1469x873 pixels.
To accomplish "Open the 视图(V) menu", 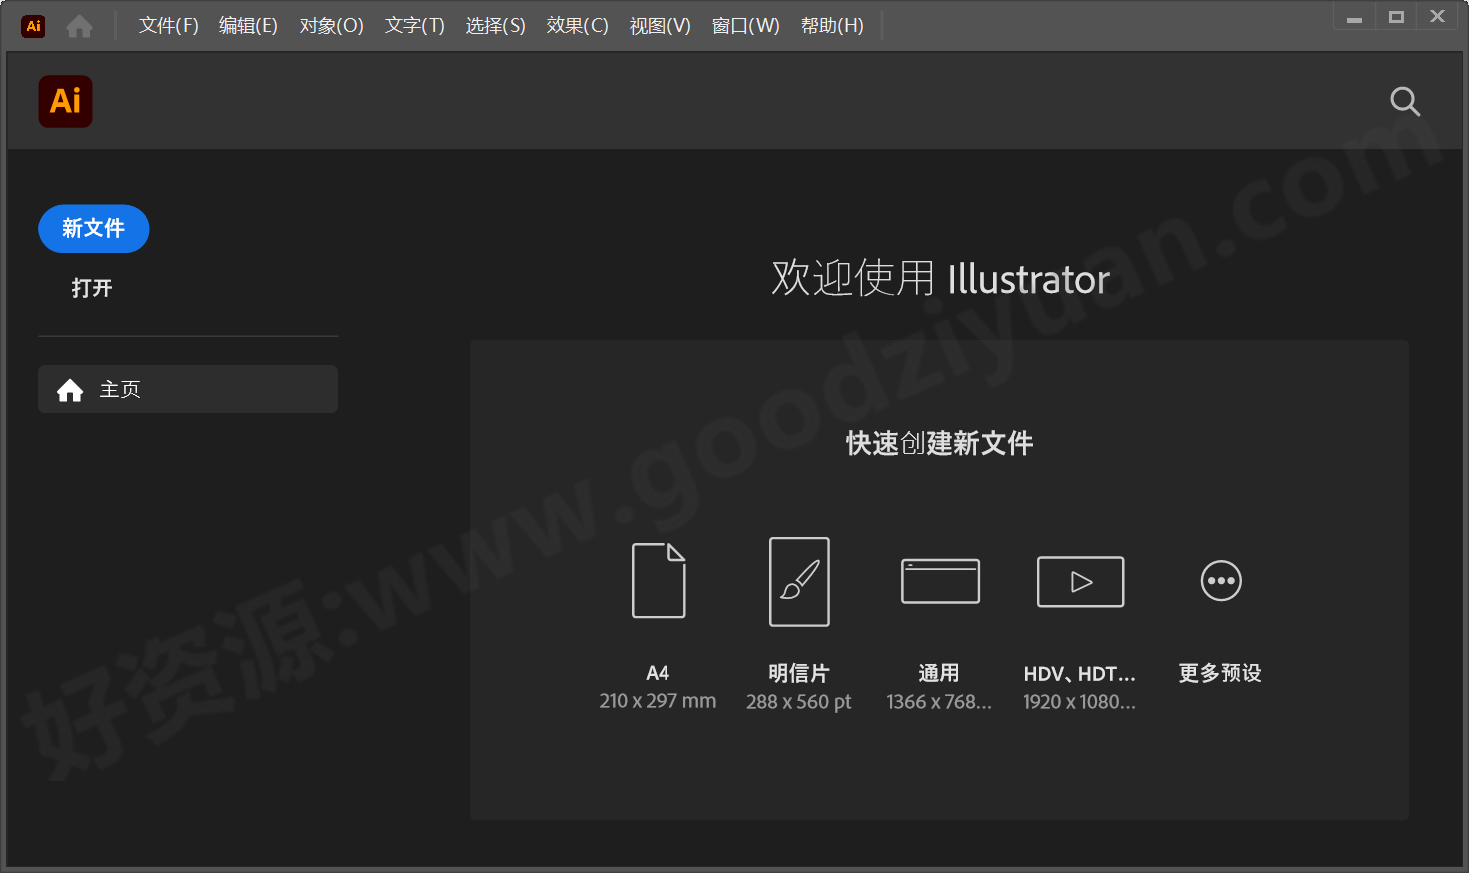I will (x=660, y=25).
